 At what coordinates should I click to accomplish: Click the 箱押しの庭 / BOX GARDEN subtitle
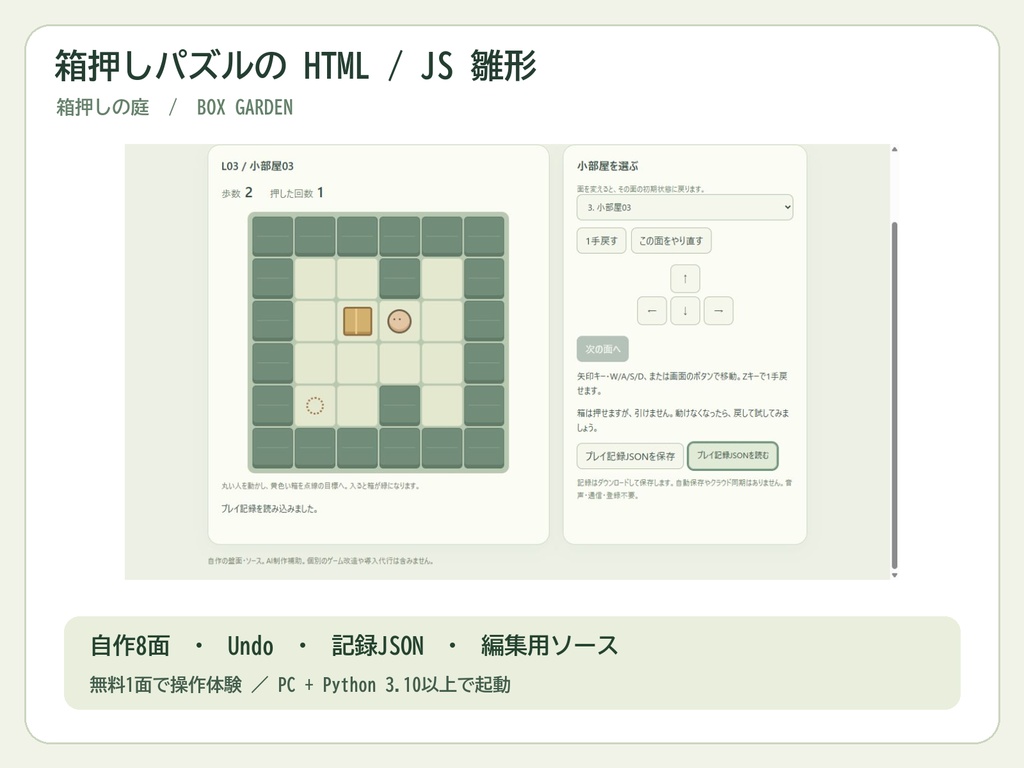coord(174,107)
